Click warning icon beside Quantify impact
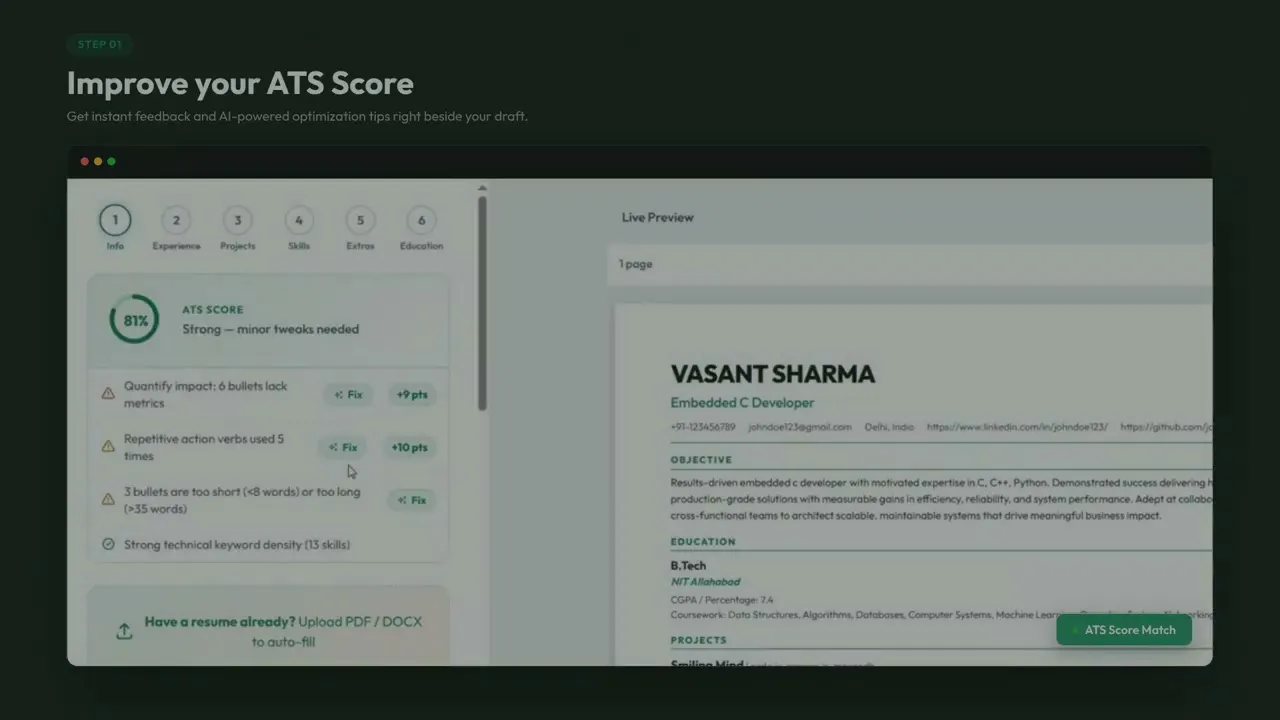 [108, 394]
